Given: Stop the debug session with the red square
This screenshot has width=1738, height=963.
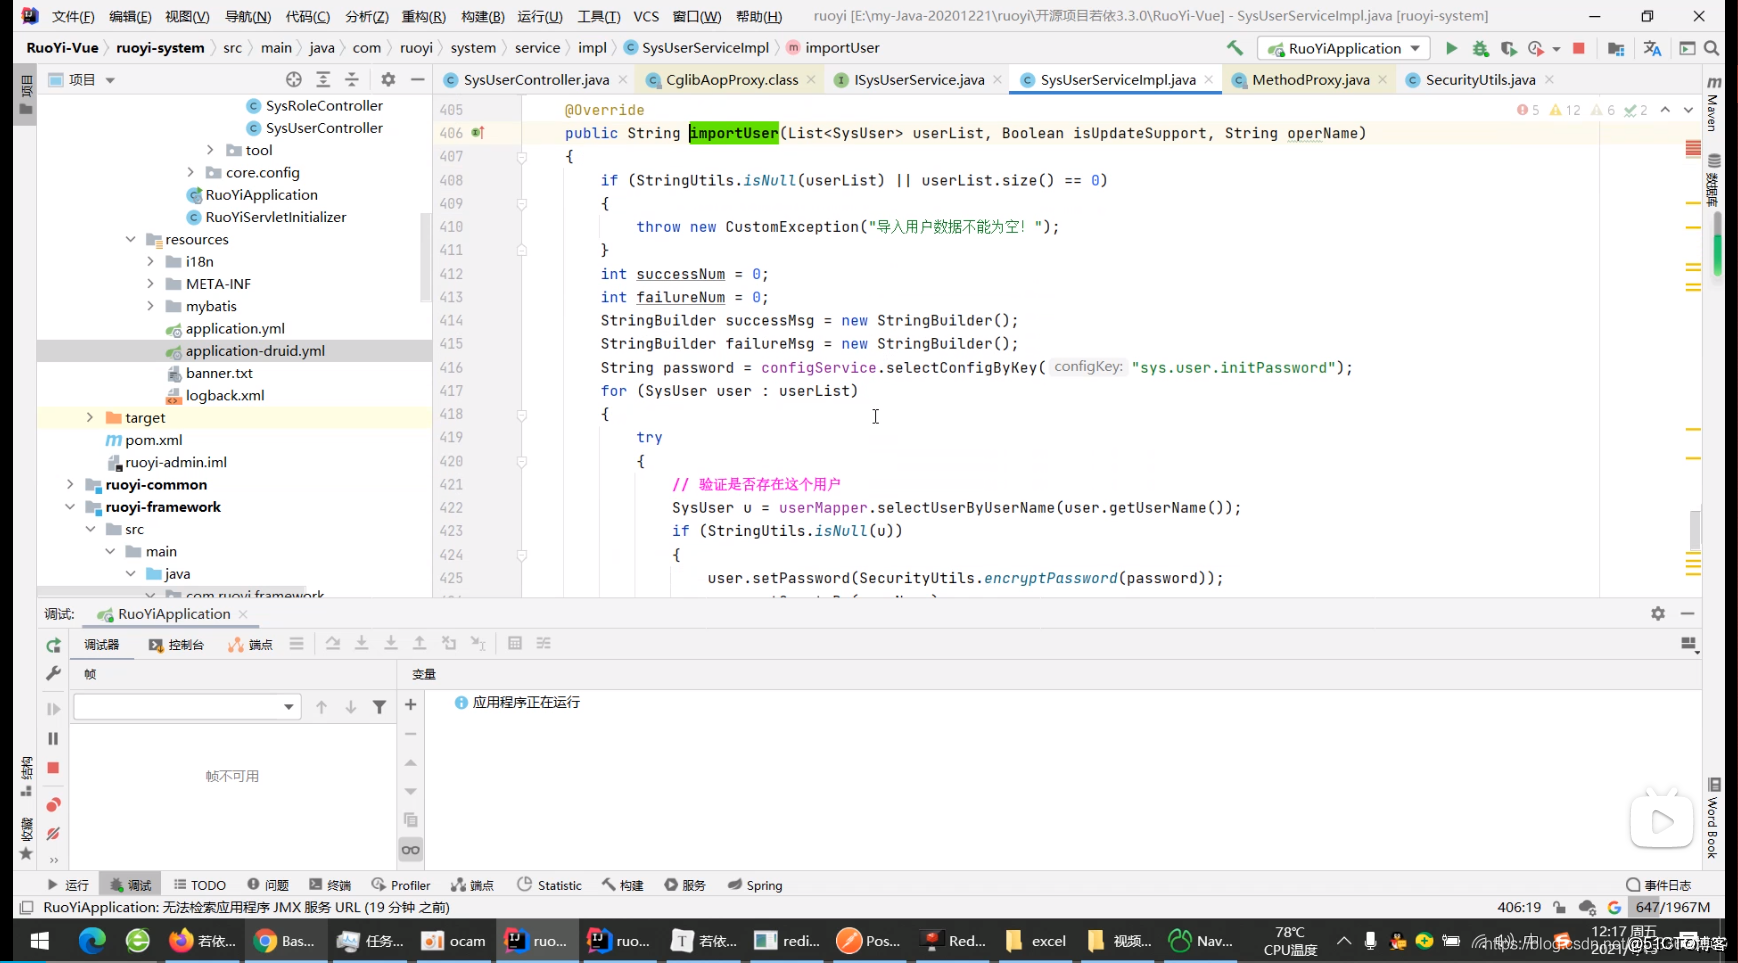Looking at the screenshot, I should click(x=54, y=768).
